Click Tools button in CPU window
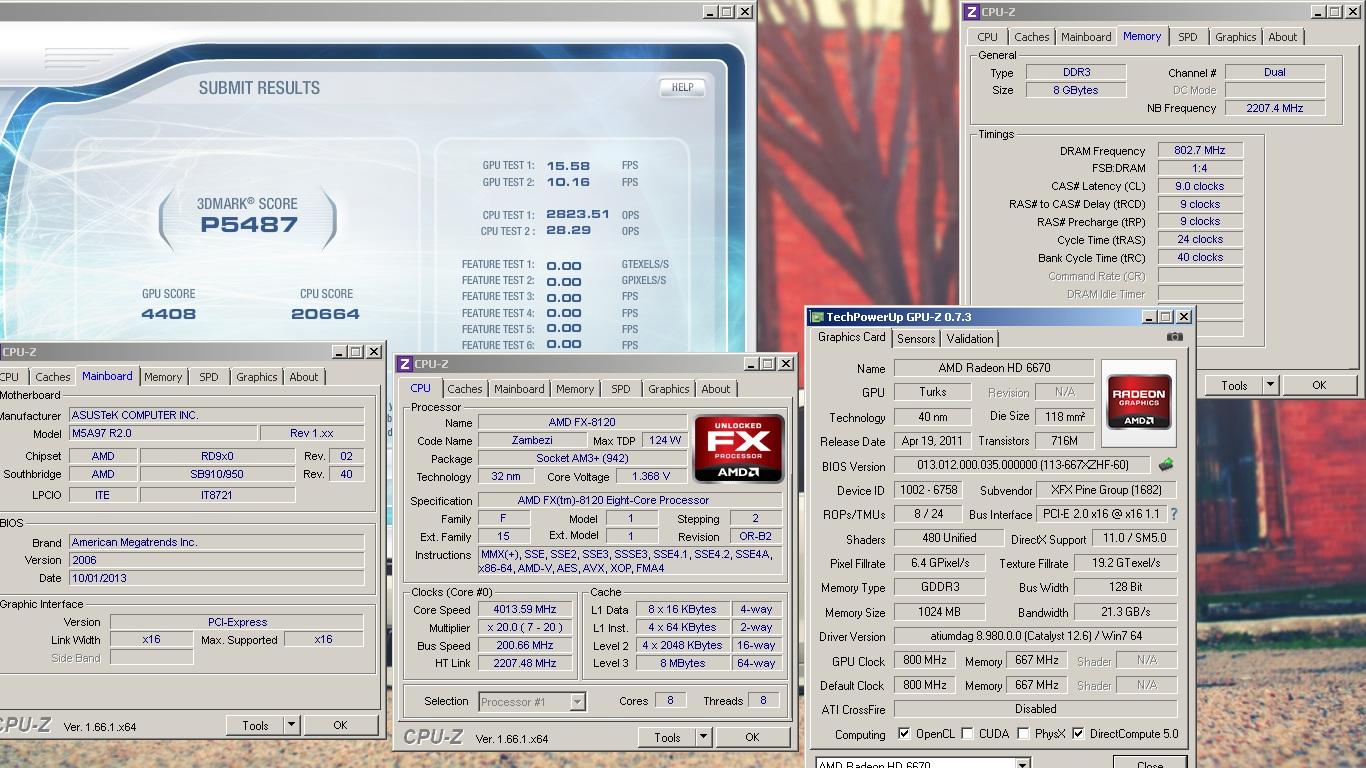 [x=667, y=737]
